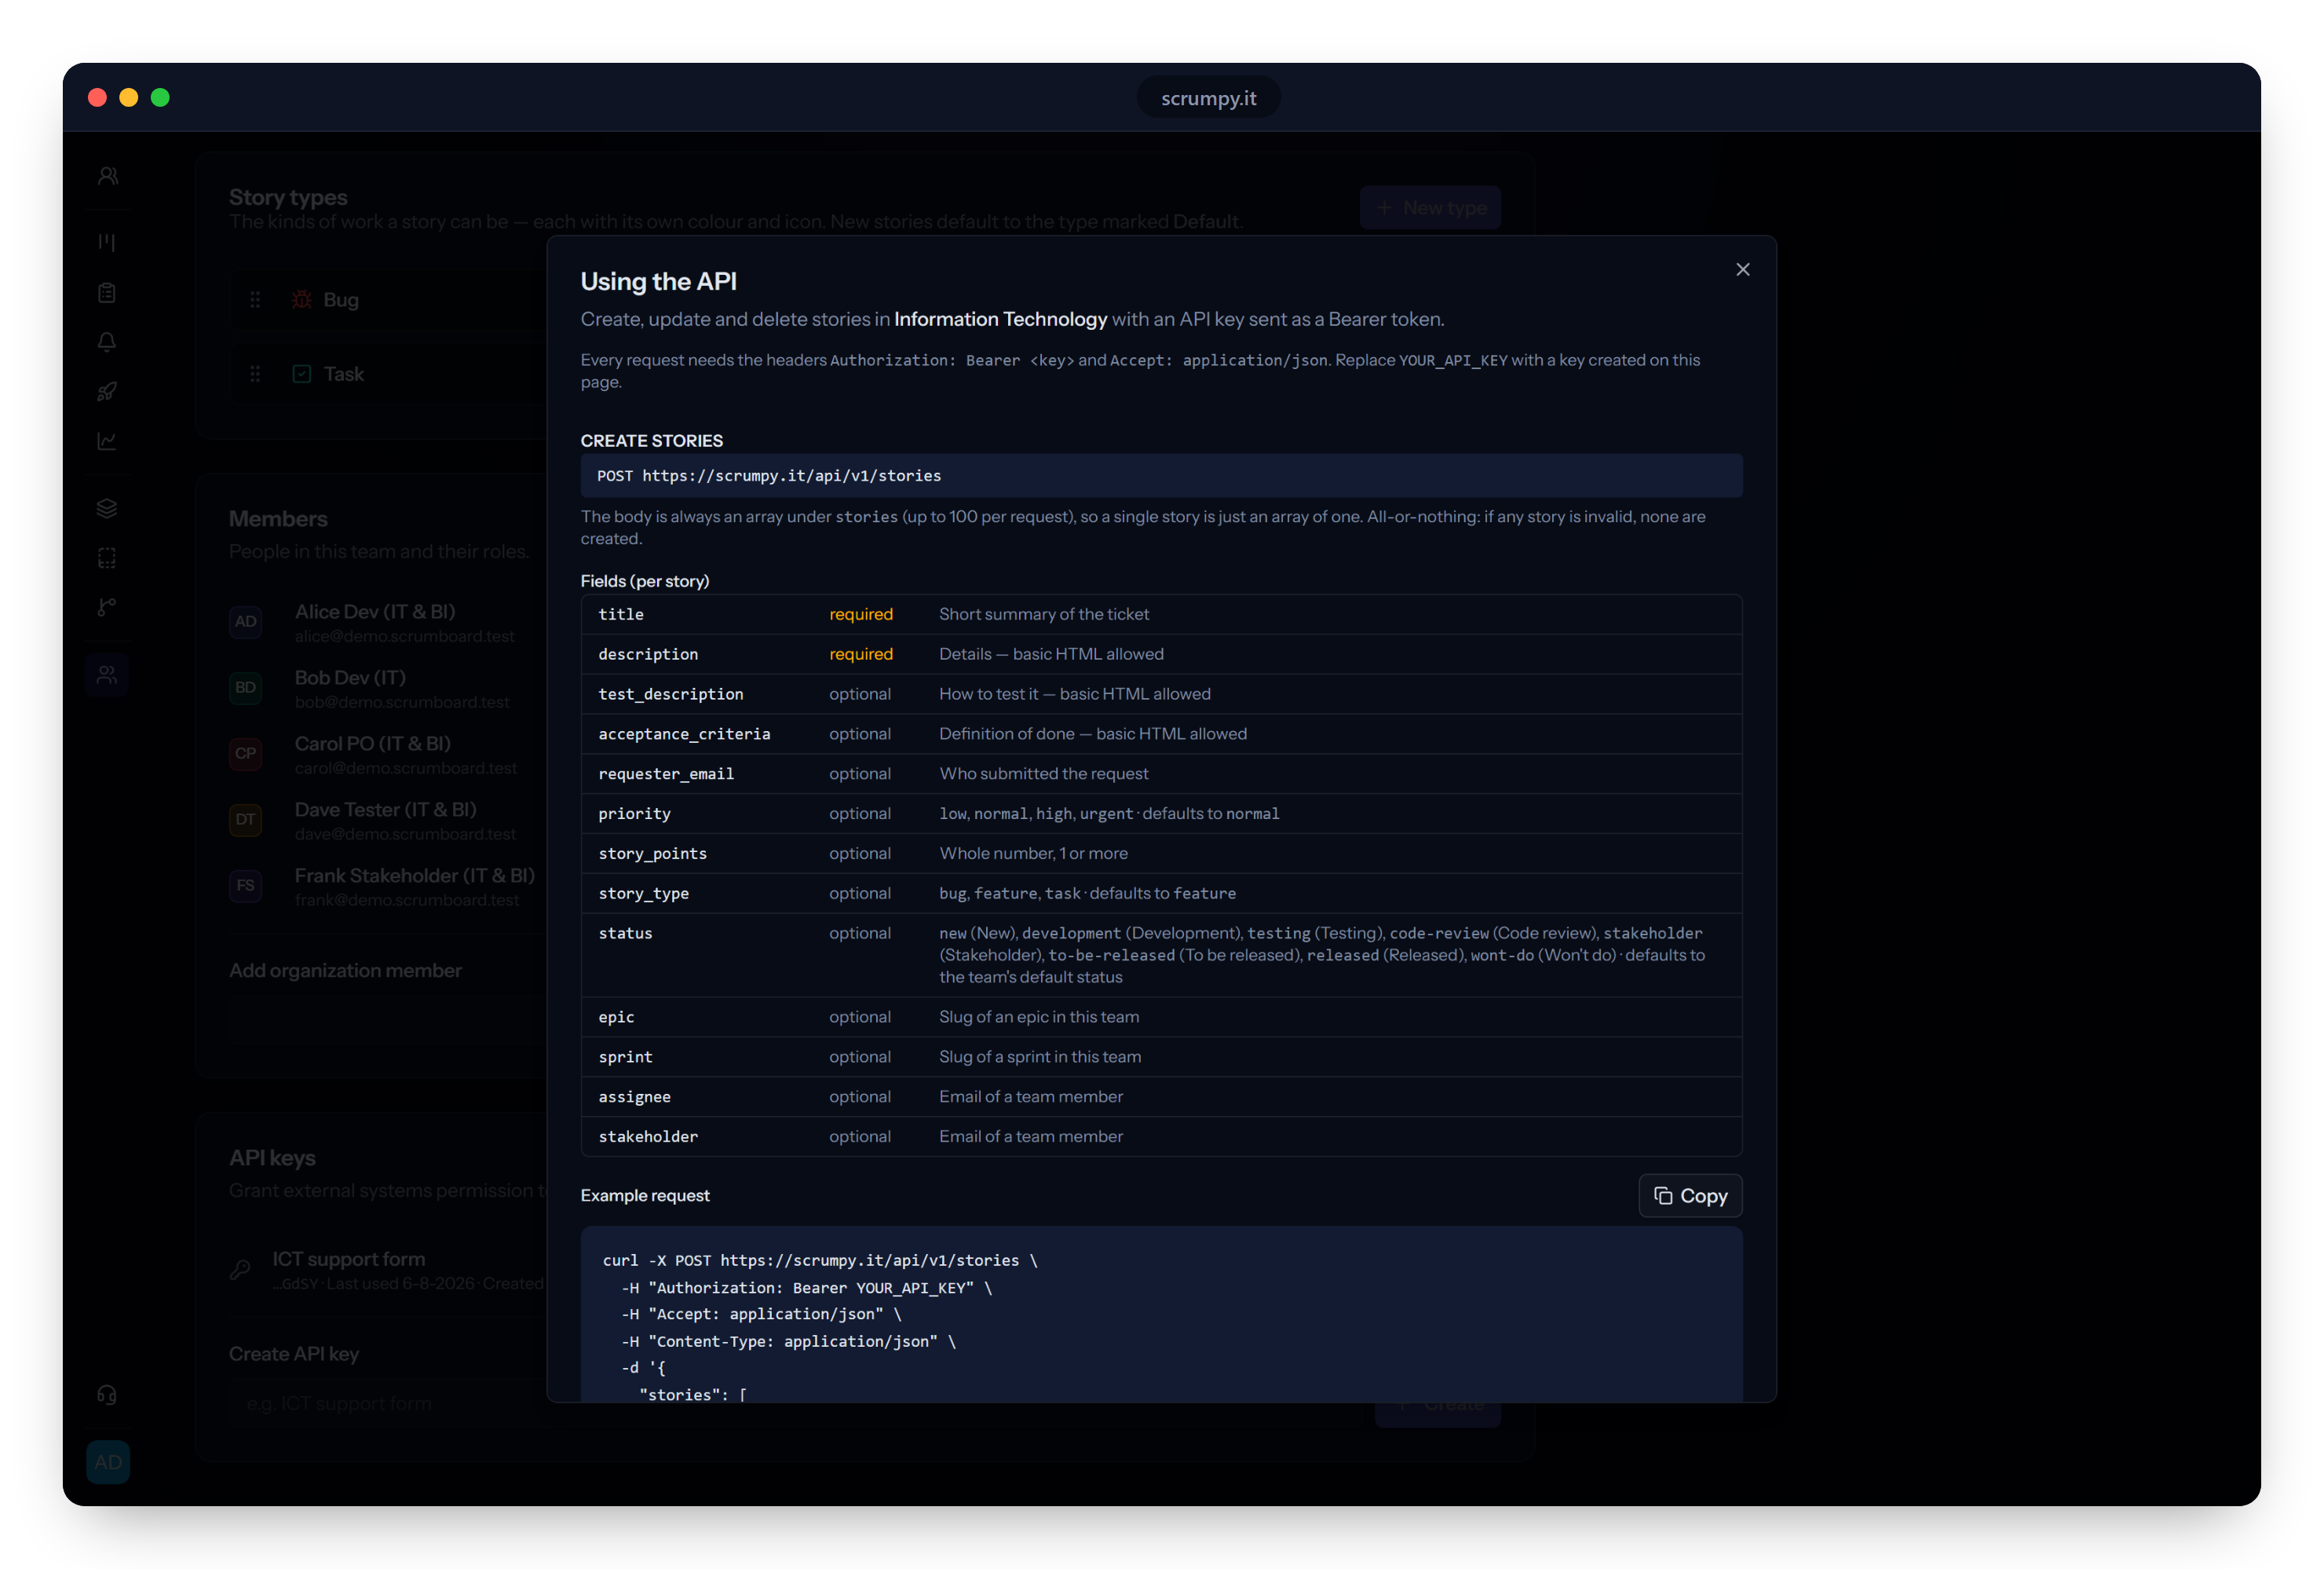Click the green Task checkmark icon
The height and width of the screenshot is (1569, 2324).
302,374
